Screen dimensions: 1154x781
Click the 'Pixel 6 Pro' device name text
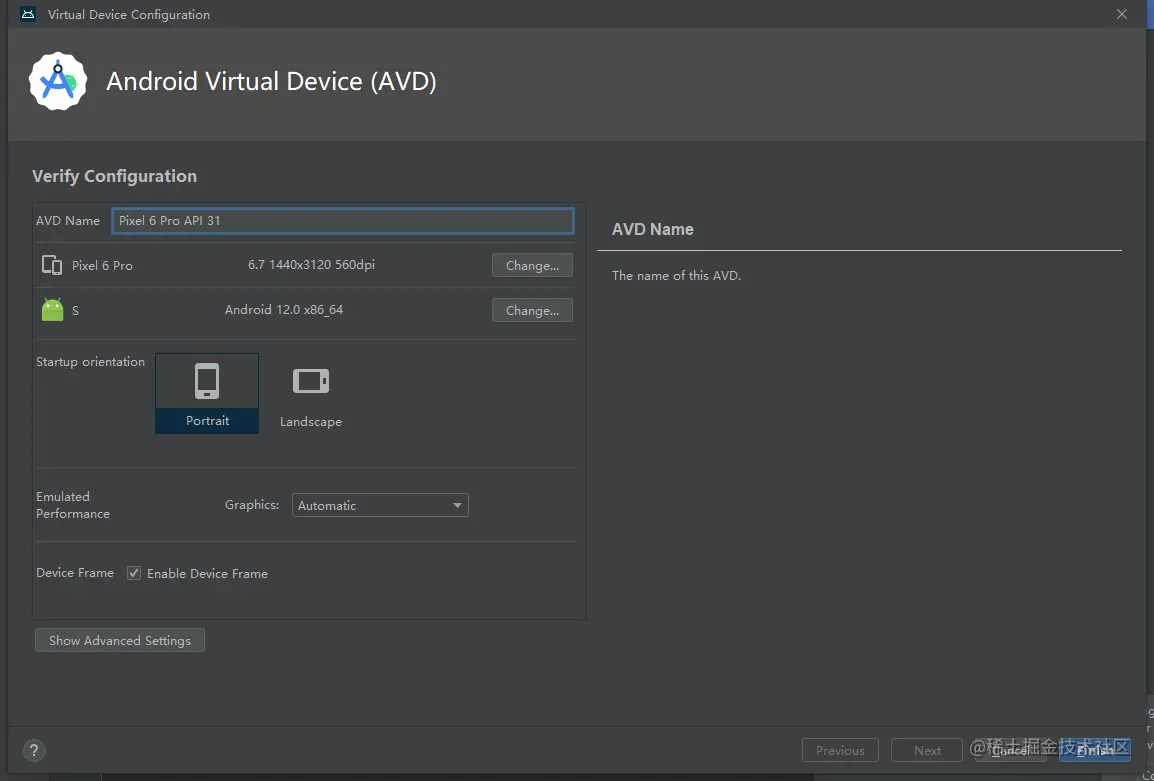(102, 266)
